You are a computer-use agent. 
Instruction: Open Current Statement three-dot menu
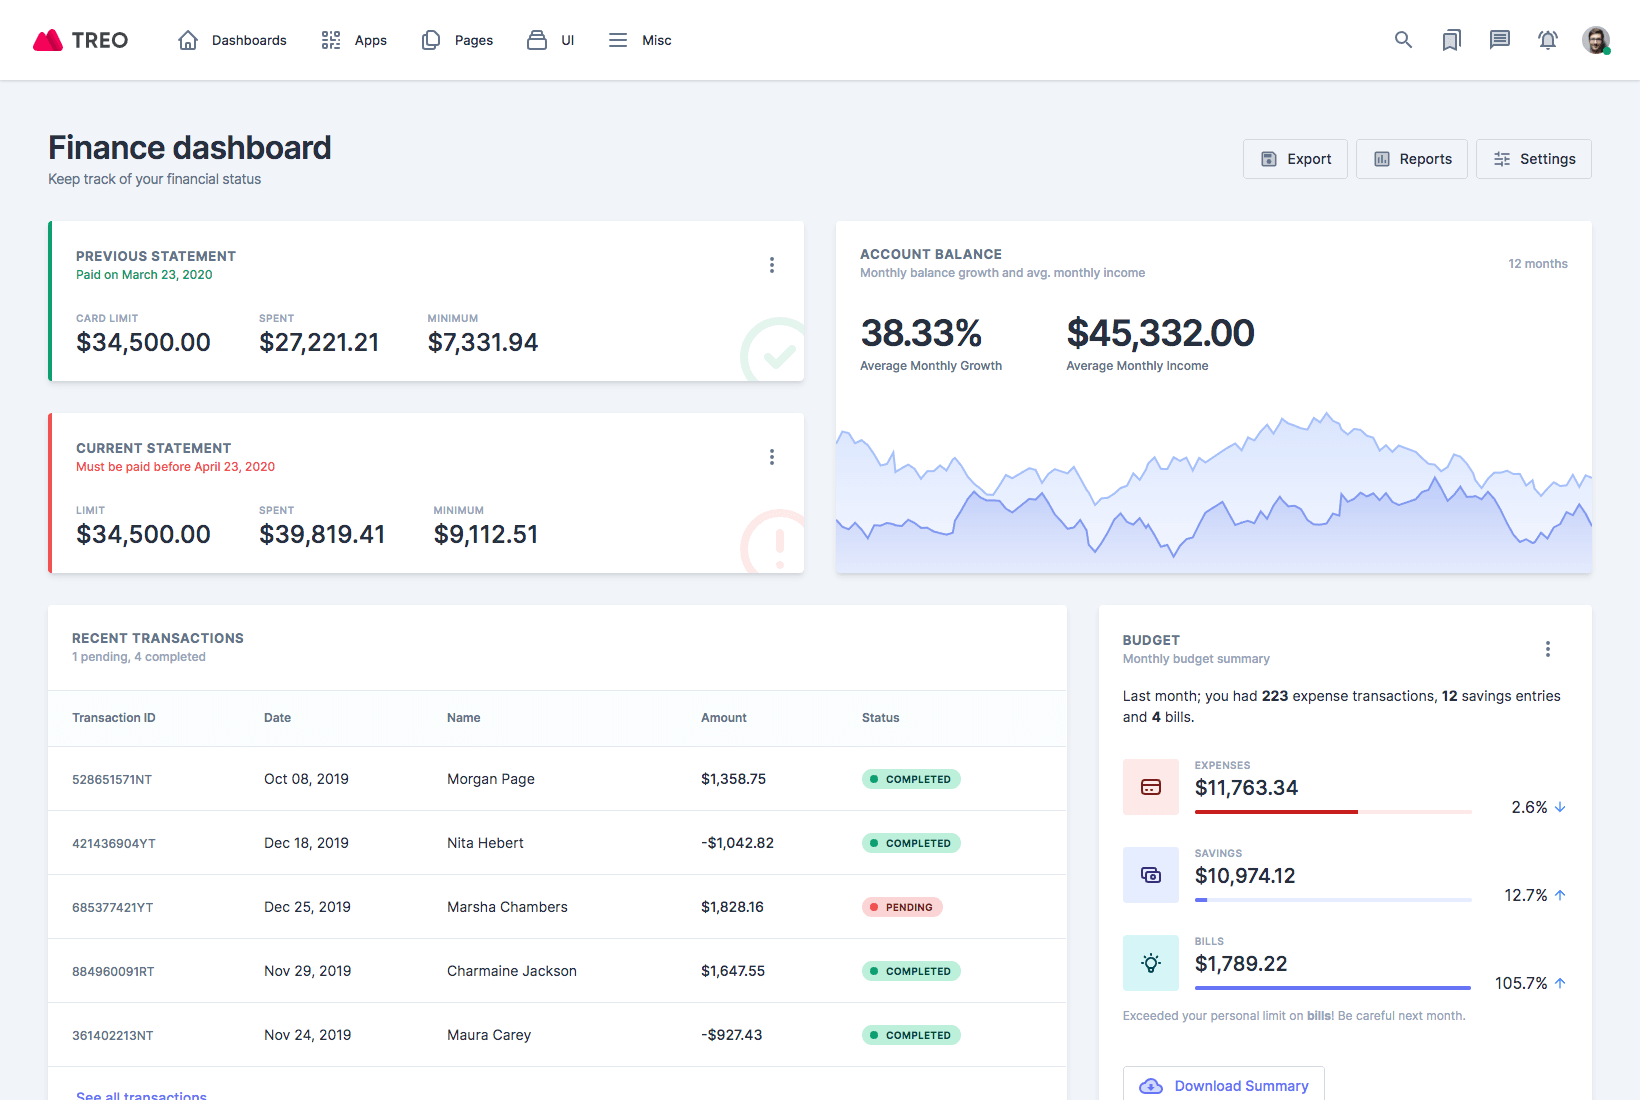click(771, 457)
